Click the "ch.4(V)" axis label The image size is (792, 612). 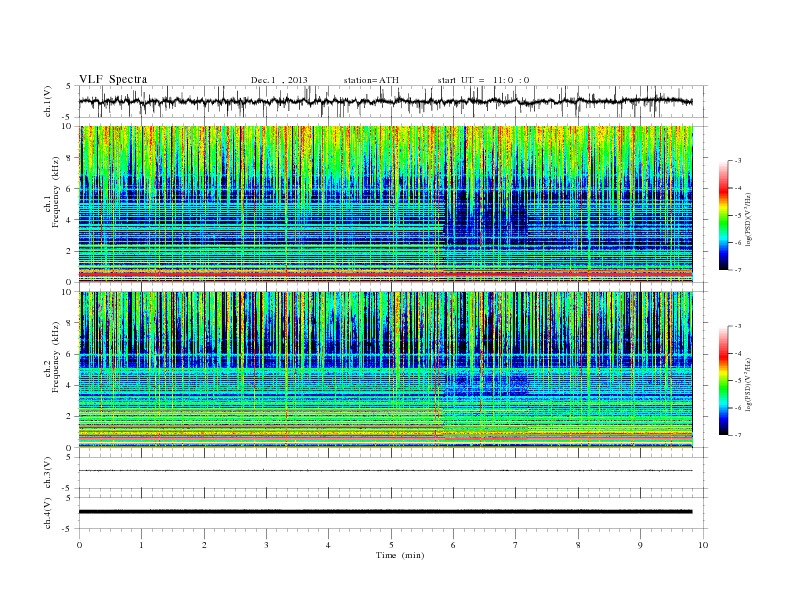[x=48, y=513]
